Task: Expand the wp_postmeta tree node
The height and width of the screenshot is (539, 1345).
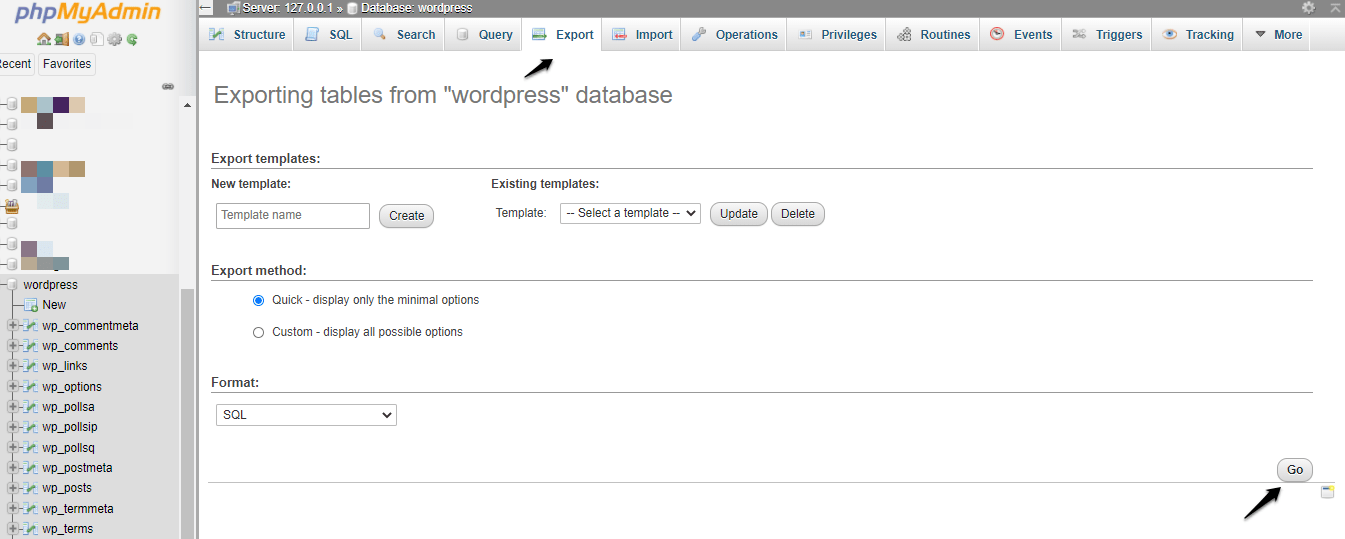Action: (13, 468)
